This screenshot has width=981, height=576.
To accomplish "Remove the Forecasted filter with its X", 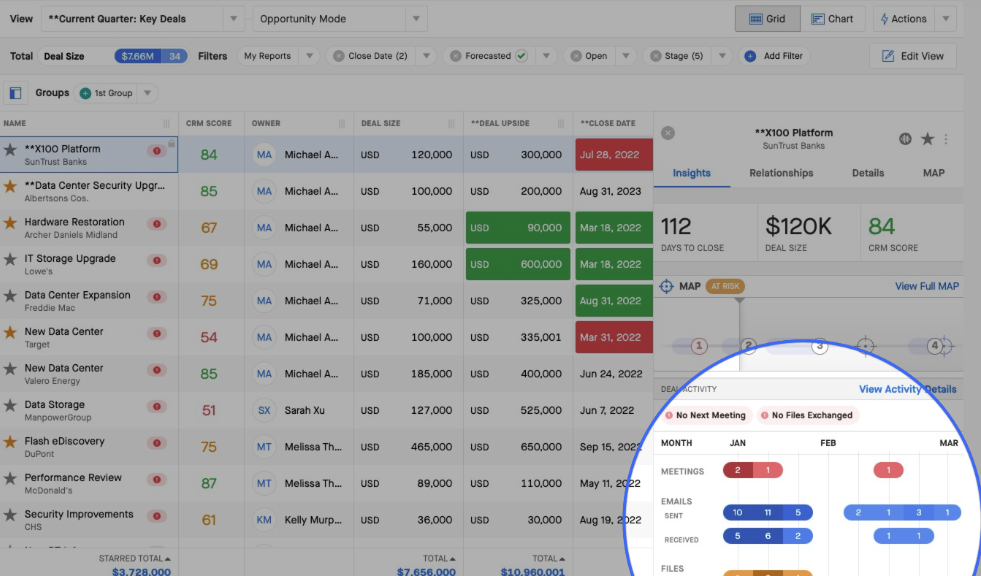I will (455, 56).
